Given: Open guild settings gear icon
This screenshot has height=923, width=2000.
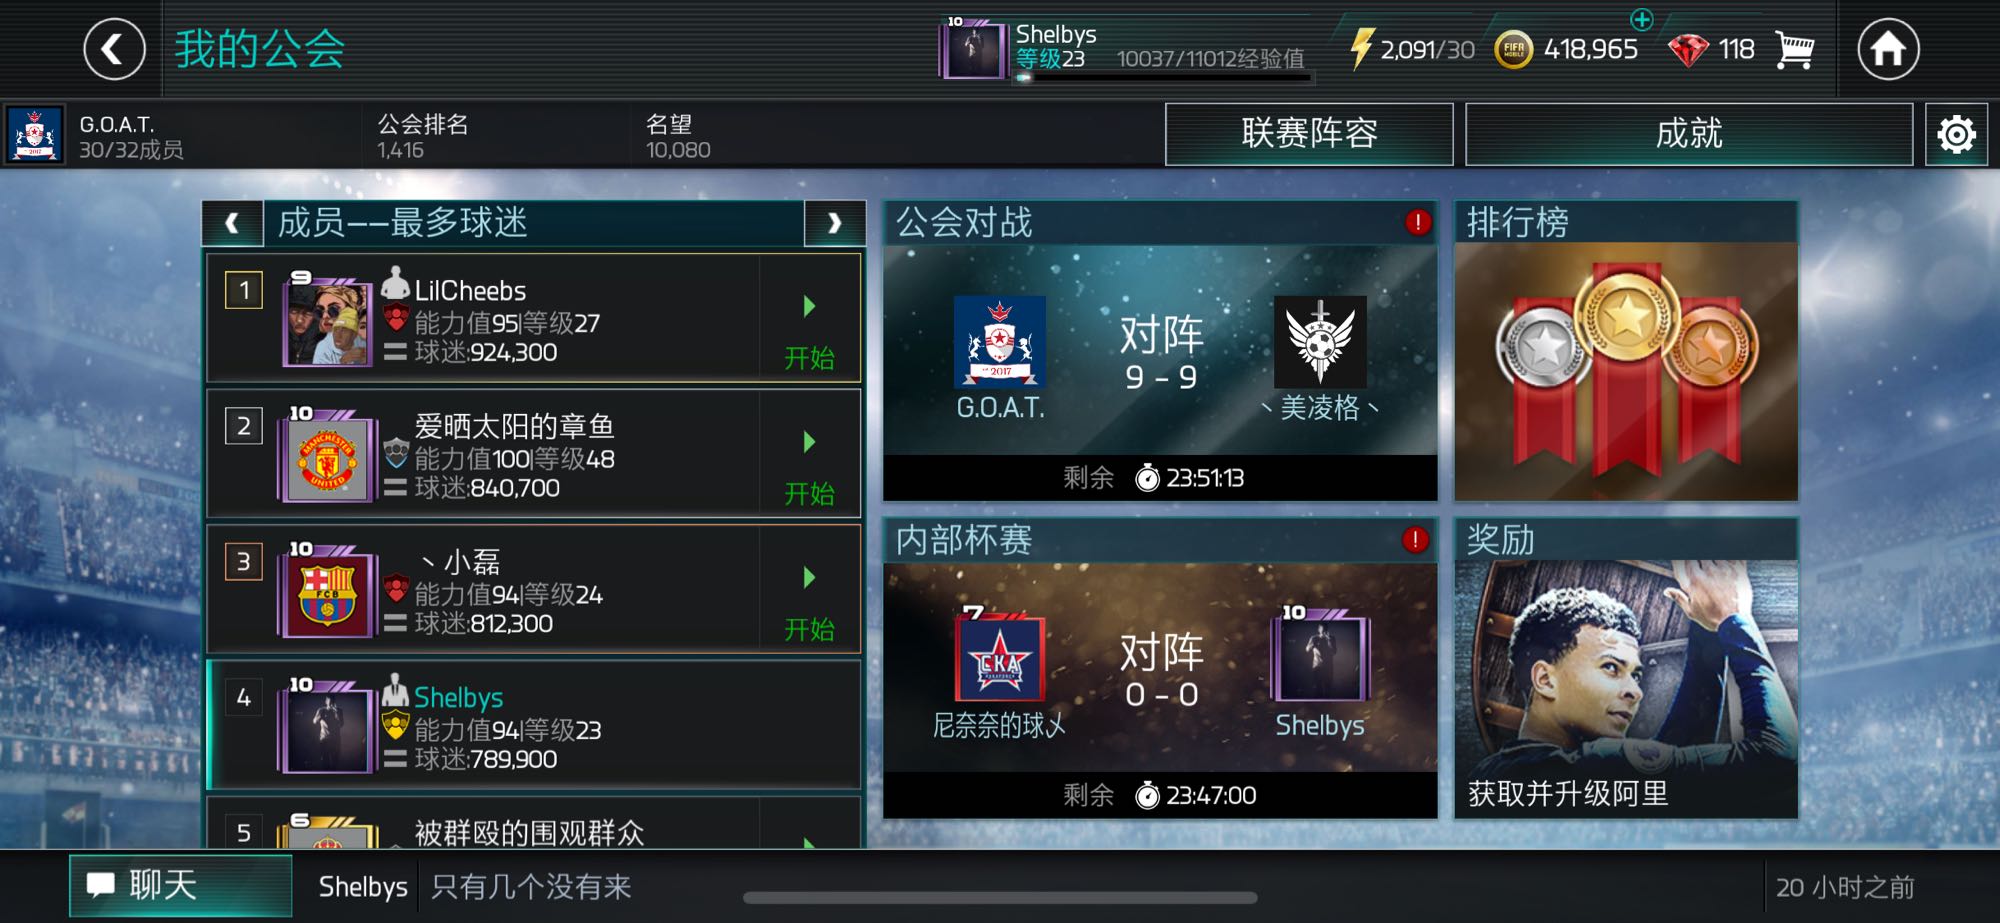Looking at the screenshot, I should [x=1956, y=134].
